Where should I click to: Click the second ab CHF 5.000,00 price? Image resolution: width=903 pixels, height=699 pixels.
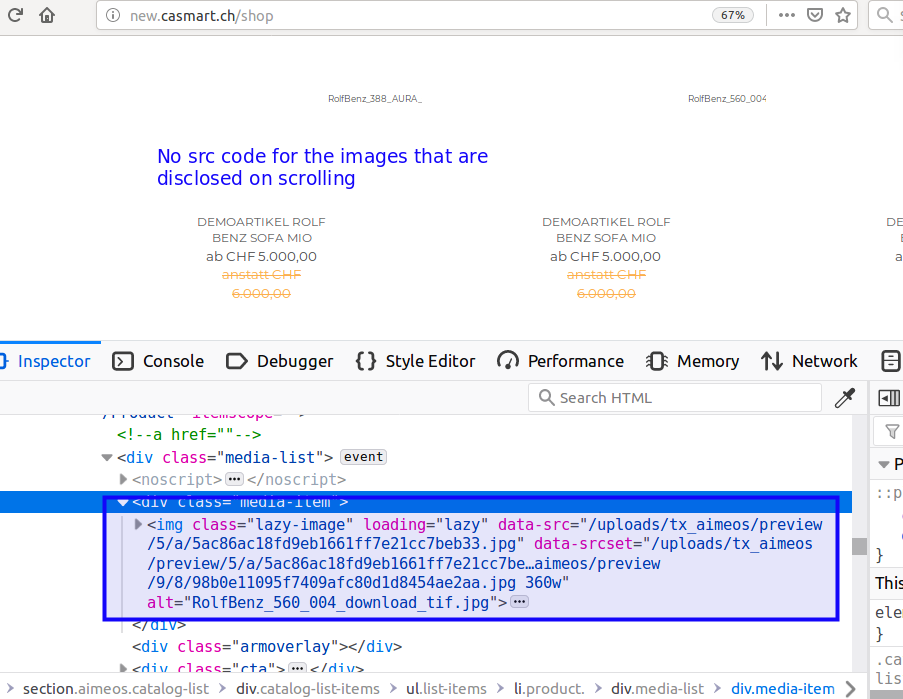click(605, 256)
